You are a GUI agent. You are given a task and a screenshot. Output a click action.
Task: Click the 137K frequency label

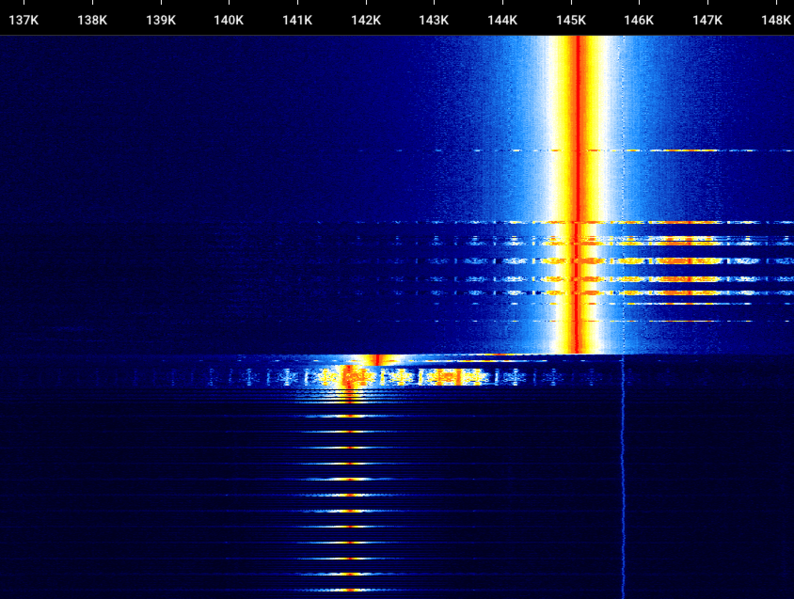[x=24, y=20]
